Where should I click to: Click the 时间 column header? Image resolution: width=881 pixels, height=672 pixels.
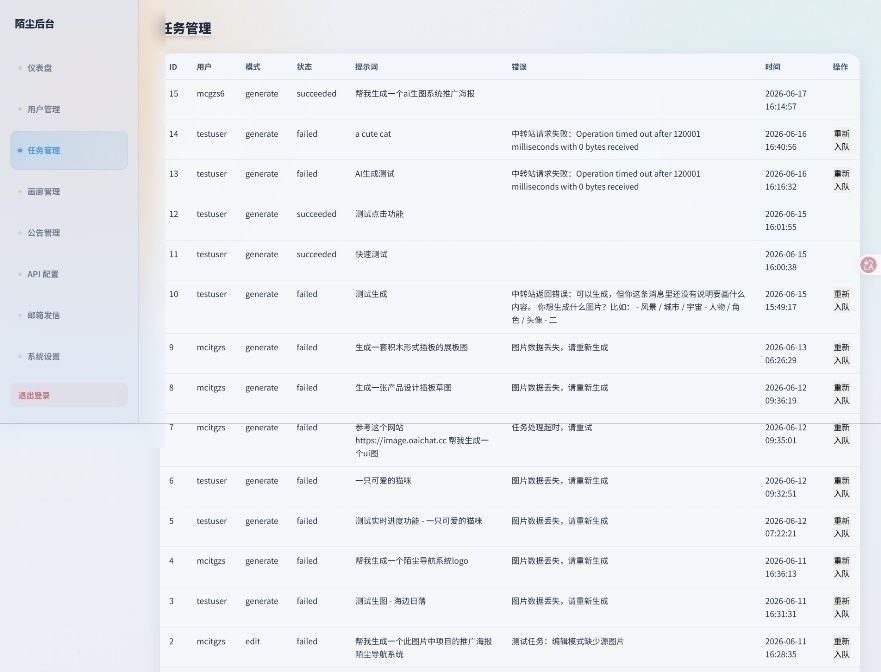tap(773, 67)
